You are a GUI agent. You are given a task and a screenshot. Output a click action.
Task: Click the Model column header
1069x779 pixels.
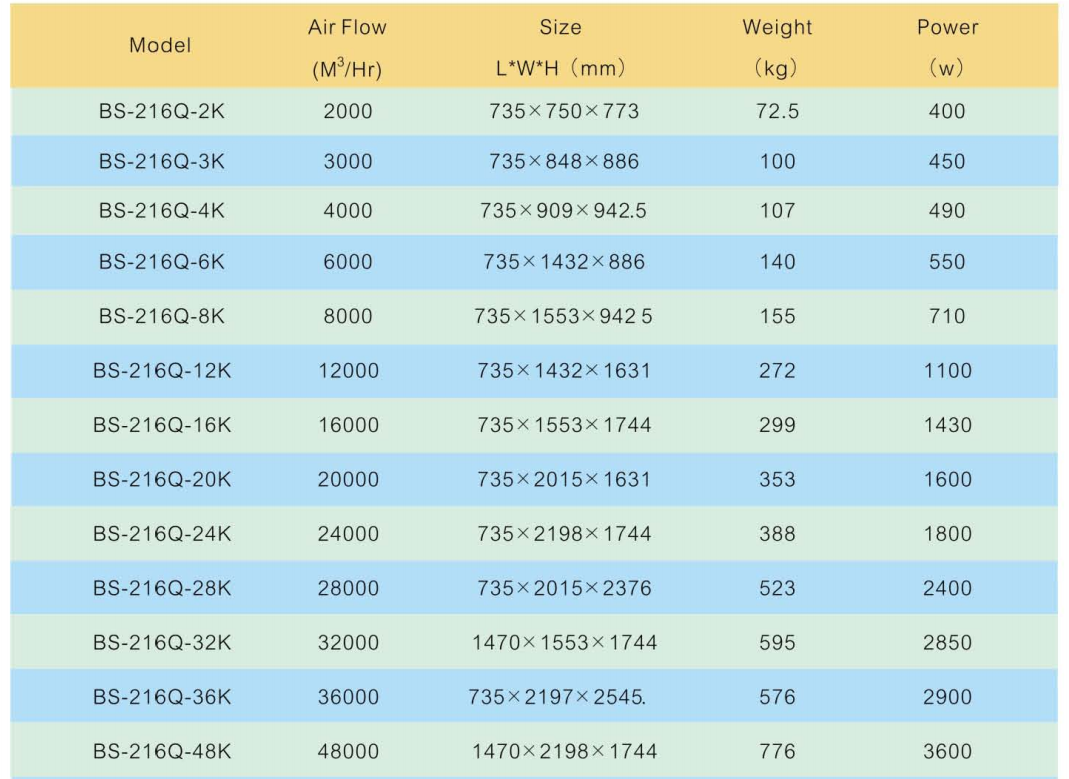tap(160, 45)
